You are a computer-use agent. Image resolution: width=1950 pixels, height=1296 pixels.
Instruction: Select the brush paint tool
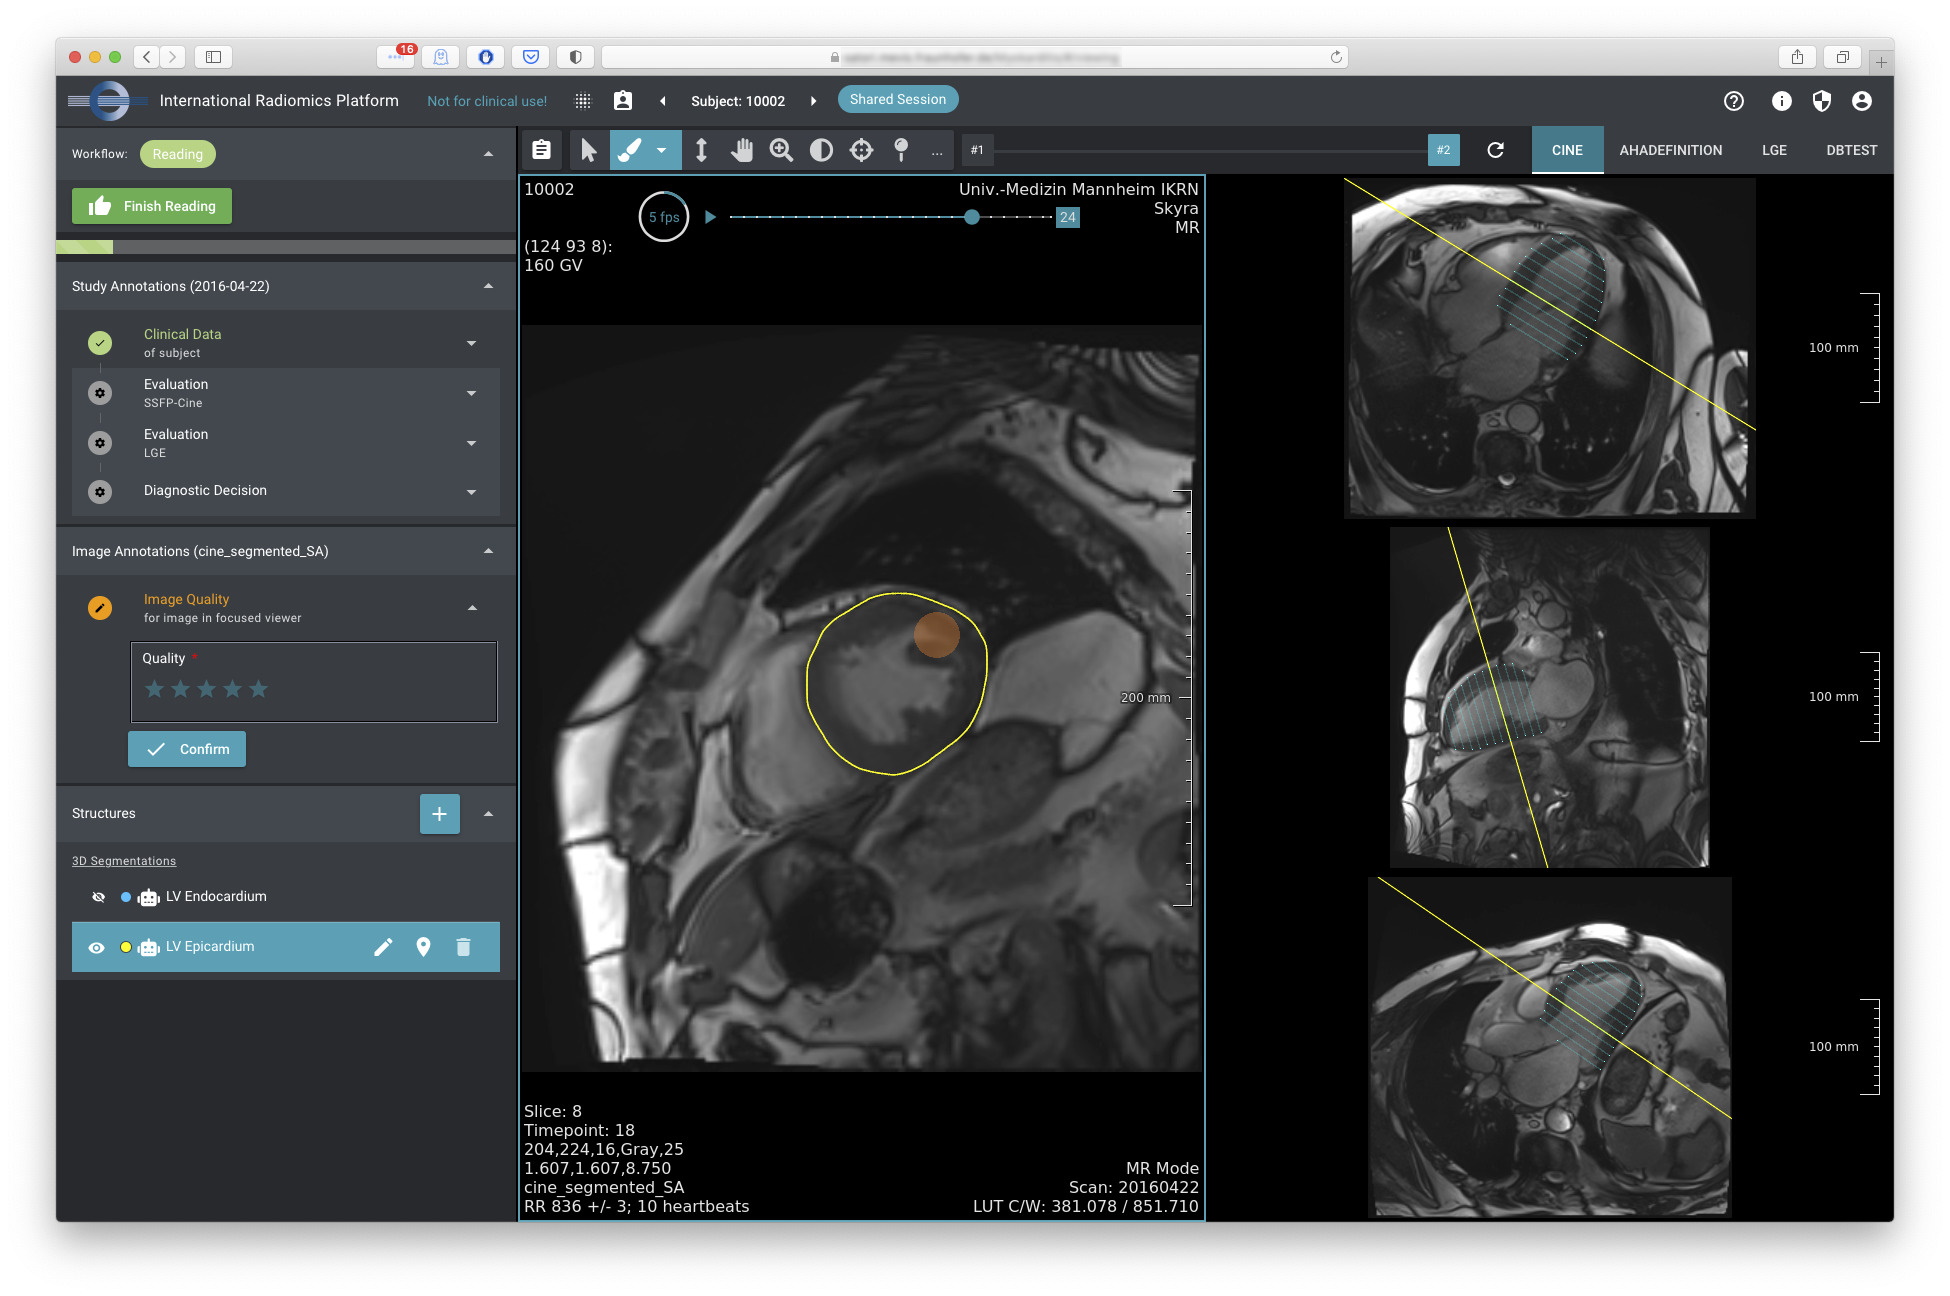tap(629, 150)
